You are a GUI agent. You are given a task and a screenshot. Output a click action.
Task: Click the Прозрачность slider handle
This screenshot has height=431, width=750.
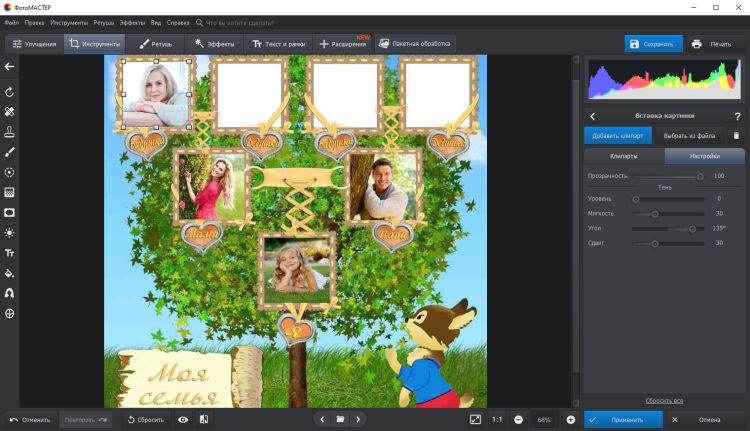699,176
